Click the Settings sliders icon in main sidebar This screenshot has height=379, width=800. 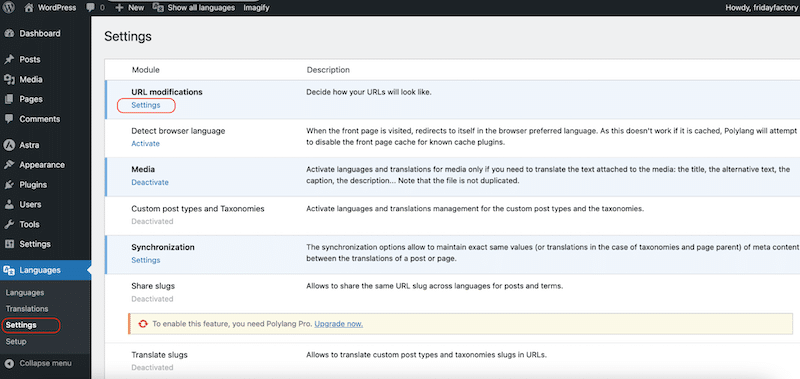click(9, 244)
